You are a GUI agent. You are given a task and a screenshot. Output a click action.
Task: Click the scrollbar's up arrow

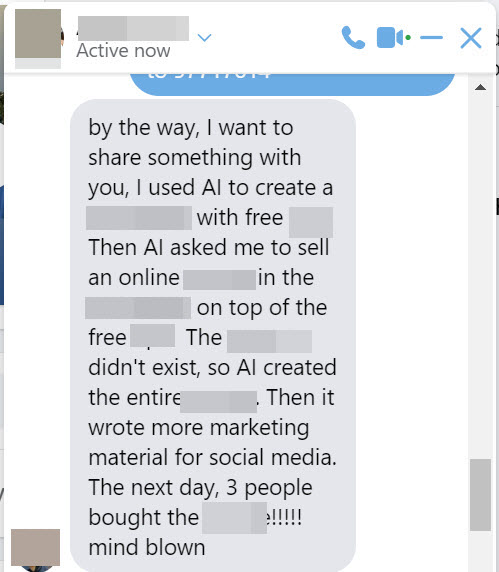coord(480,87)
